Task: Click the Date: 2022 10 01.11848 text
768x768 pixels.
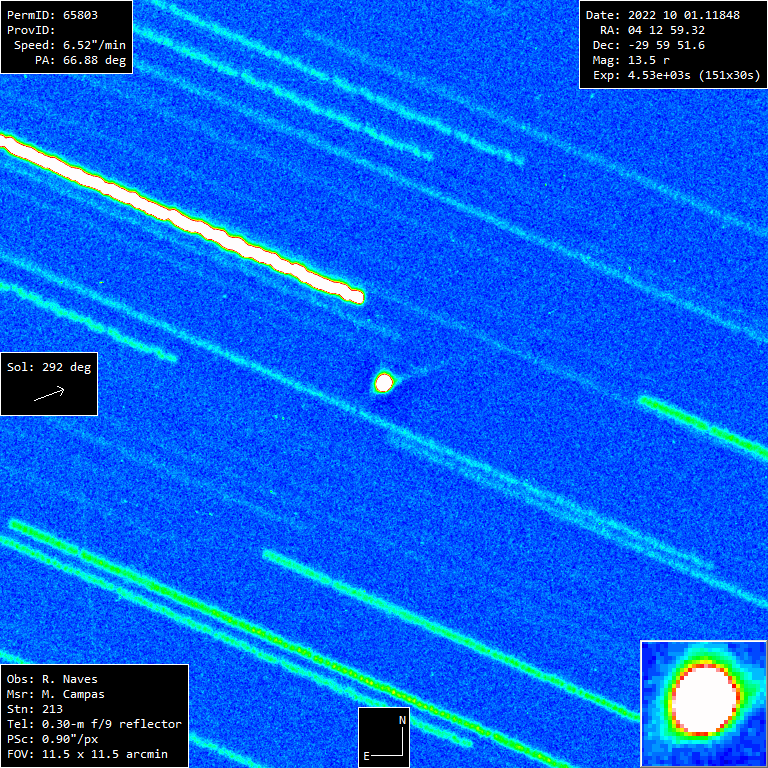Action: [x=663, y=15]
